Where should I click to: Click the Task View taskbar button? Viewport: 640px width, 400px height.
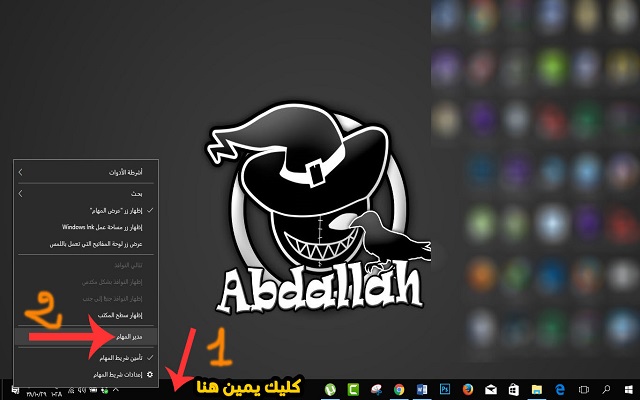tap(581, 389)
